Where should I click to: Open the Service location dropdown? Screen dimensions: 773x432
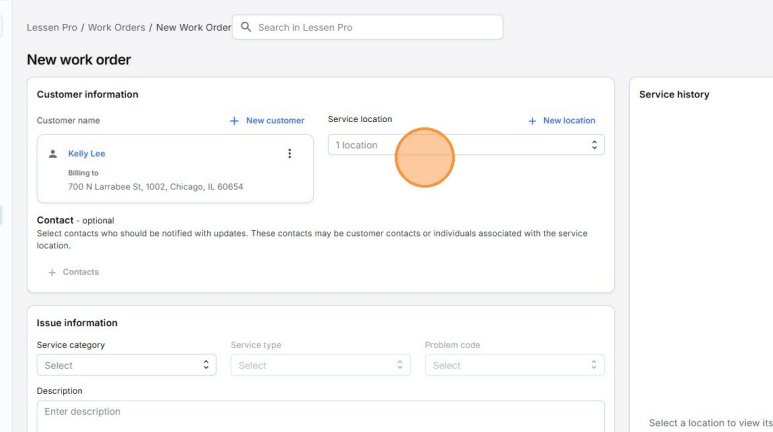tap(466, 146)
